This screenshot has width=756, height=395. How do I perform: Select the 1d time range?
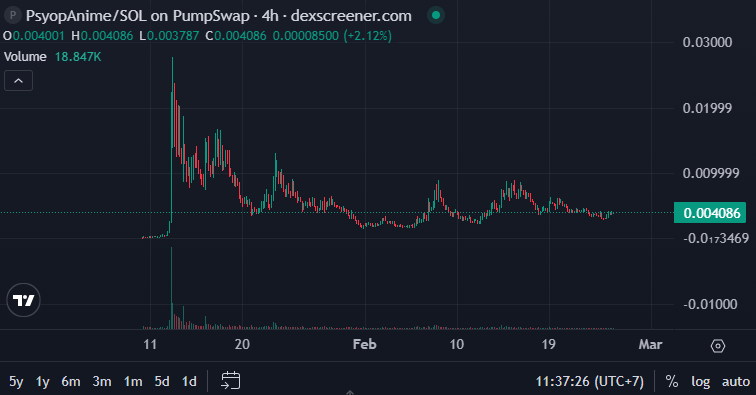(x=189, y=381)
